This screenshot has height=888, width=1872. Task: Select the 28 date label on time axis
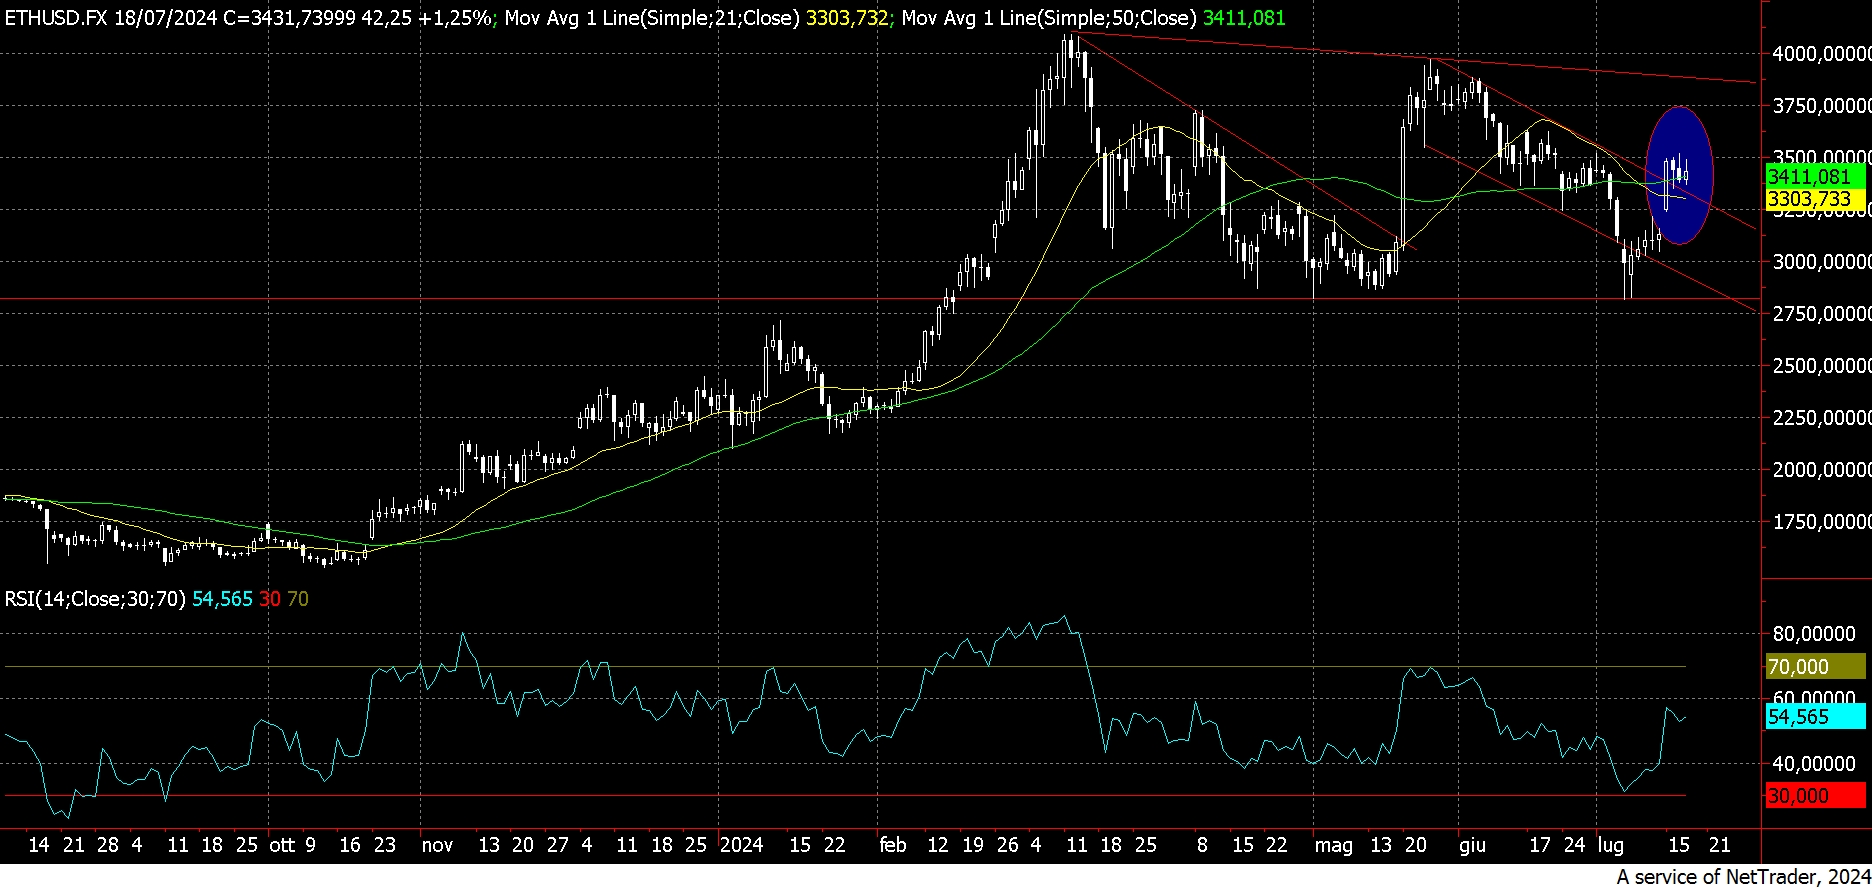[x=107, y=845]
